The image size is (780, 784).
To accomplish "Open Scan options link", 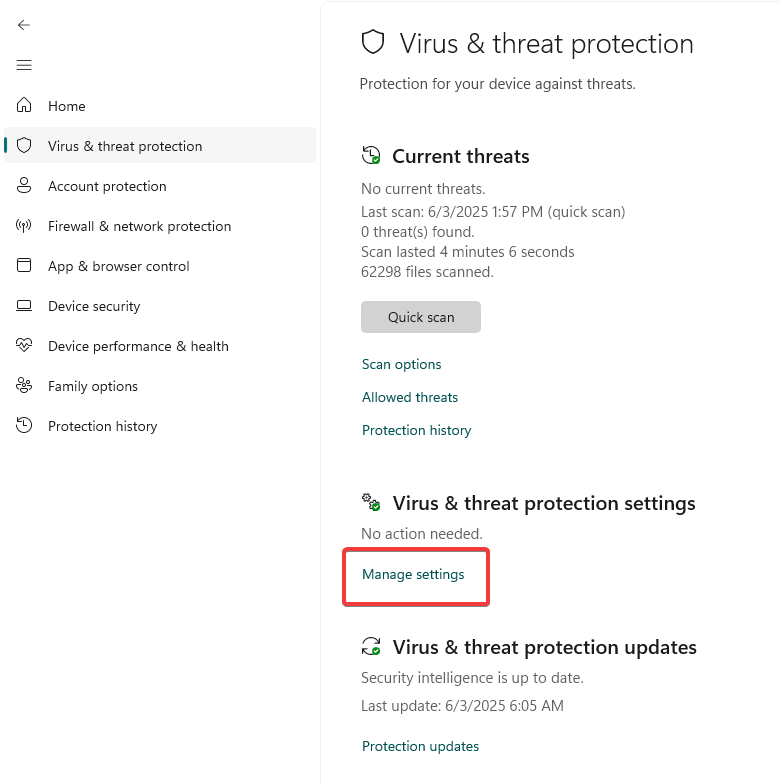I will (x=402, y=364).
